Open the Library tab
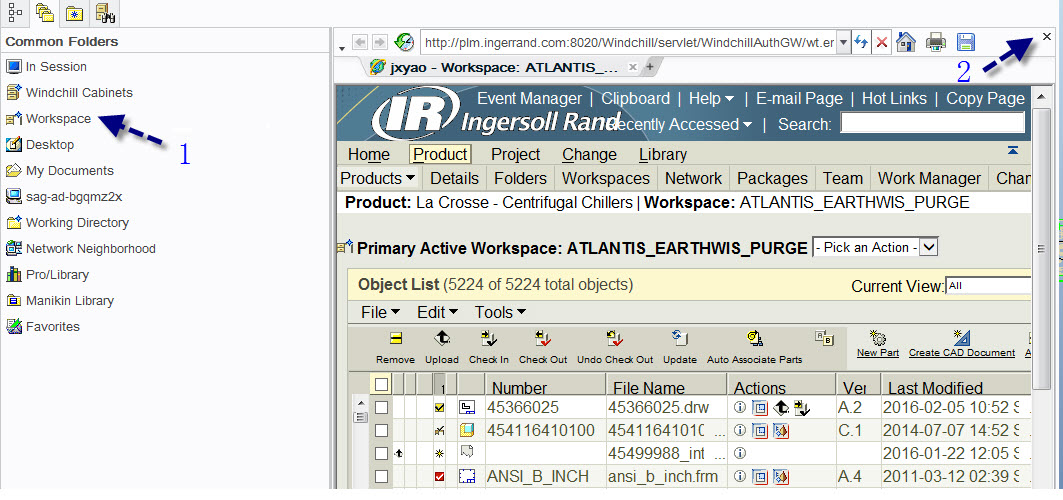The image size is (1063, 500). click(x=663, y=154)
